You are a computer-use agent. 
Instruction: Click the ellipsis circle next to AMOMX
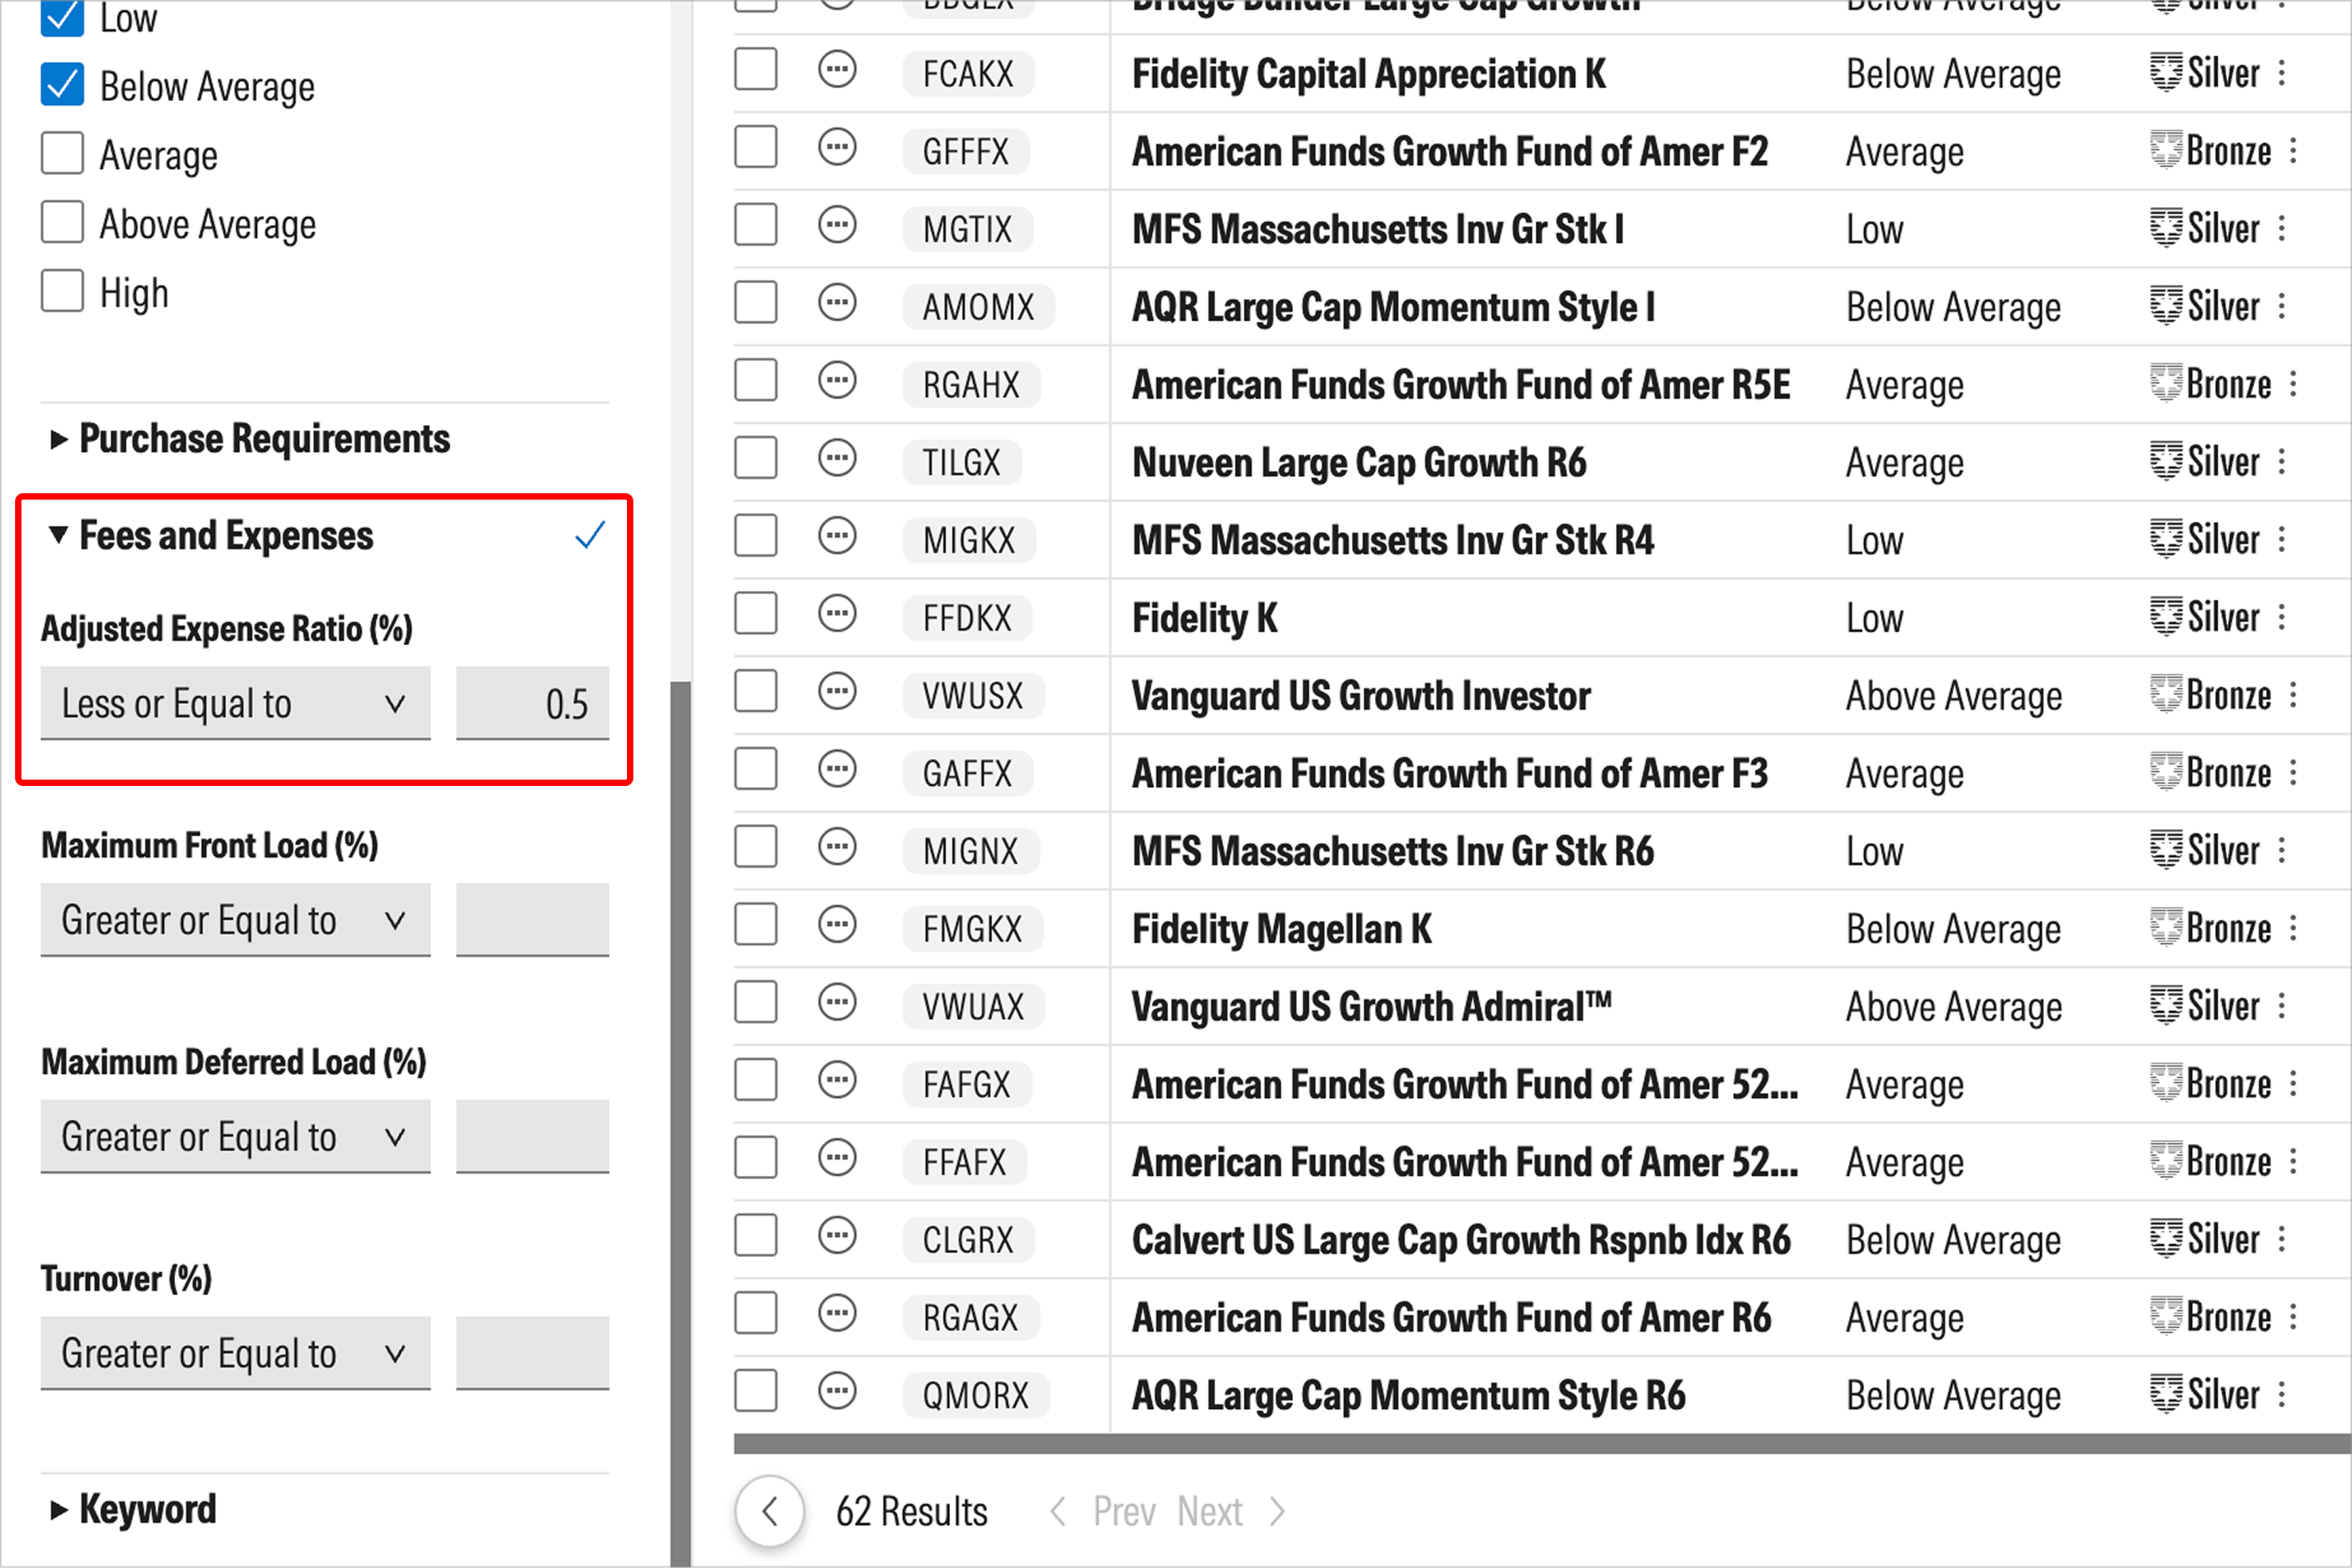click(x=837, y=303)
